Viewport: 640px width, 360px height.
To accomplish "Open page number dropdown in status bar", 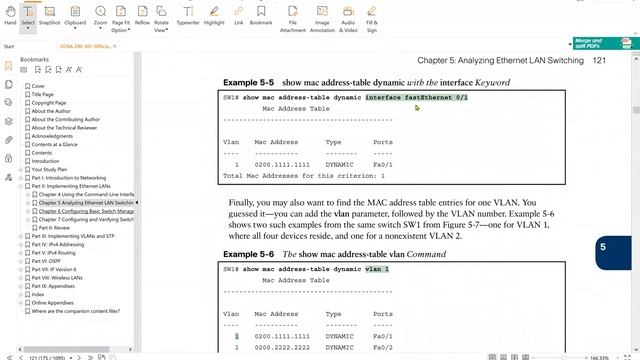I will click(71, 358).
